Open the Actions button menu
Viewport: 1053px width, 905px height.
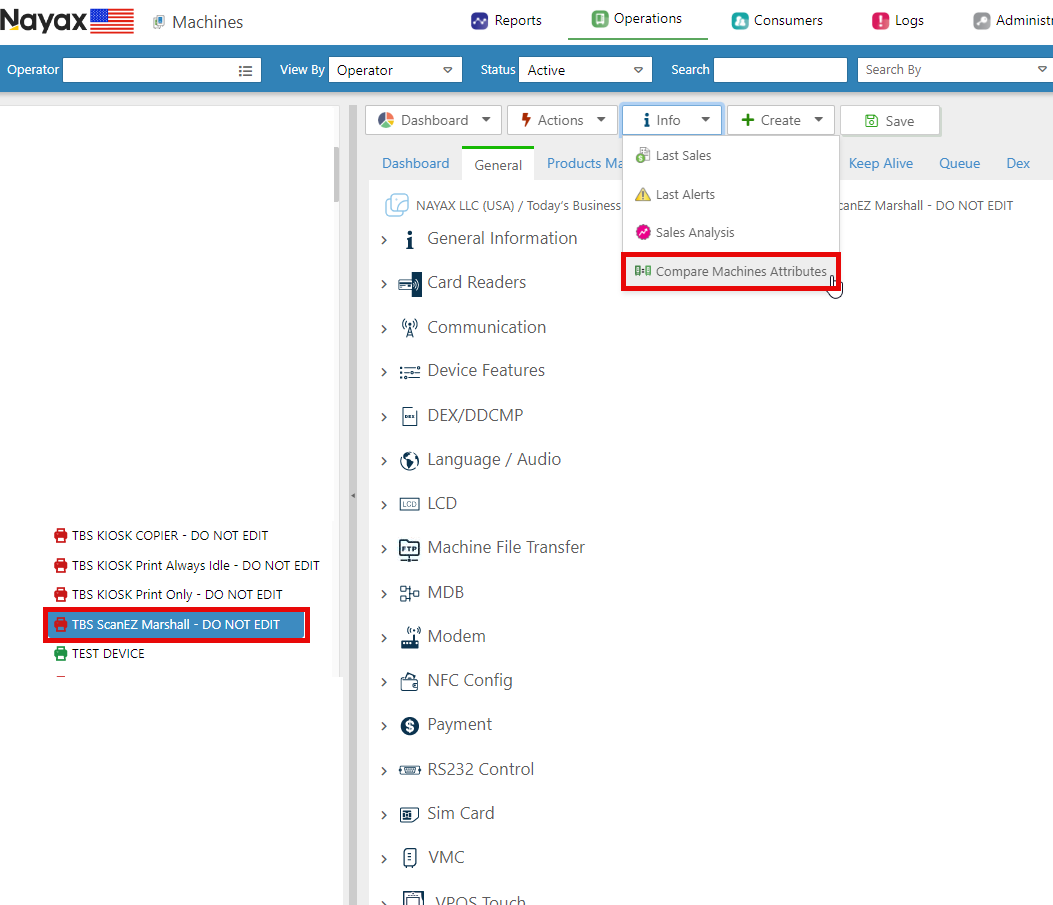coord(562,120)
